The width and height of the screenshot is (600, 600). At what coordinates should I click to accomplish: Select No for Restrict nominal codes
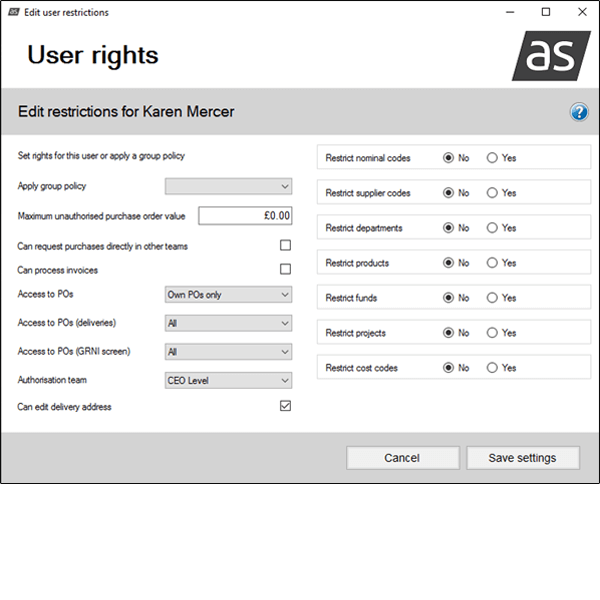[448, 158]
